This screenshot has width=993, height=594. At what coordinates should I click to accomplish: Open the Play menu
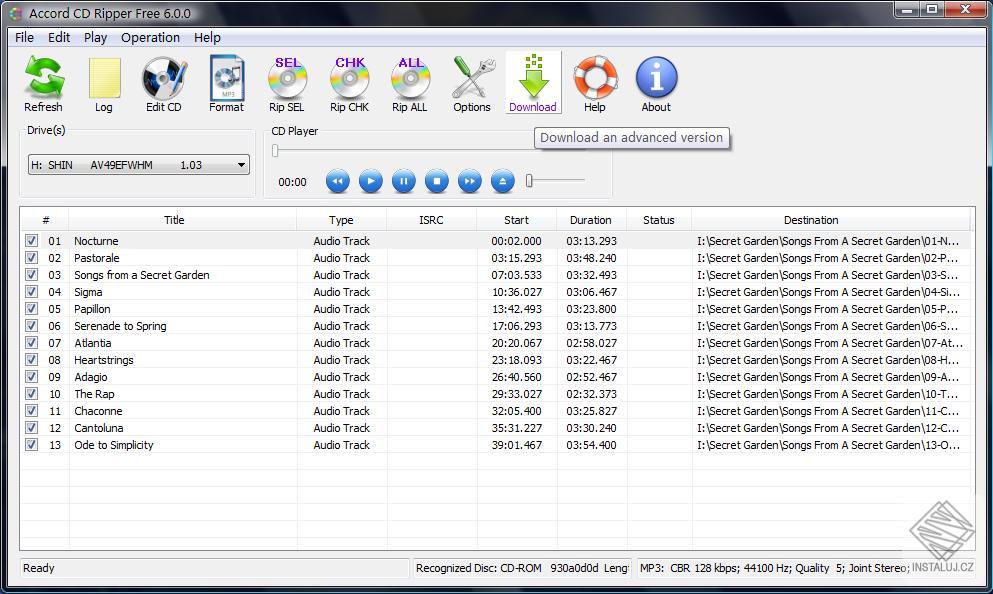point(95,37)
